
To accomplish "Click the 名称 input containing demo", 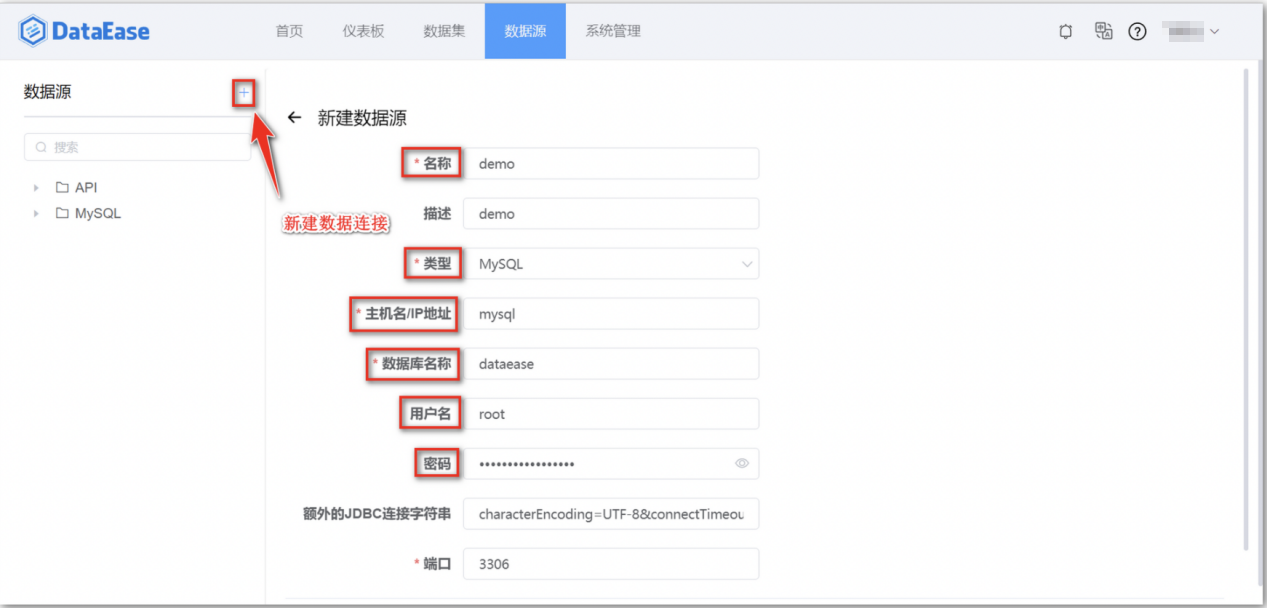I will pos(611,163).
